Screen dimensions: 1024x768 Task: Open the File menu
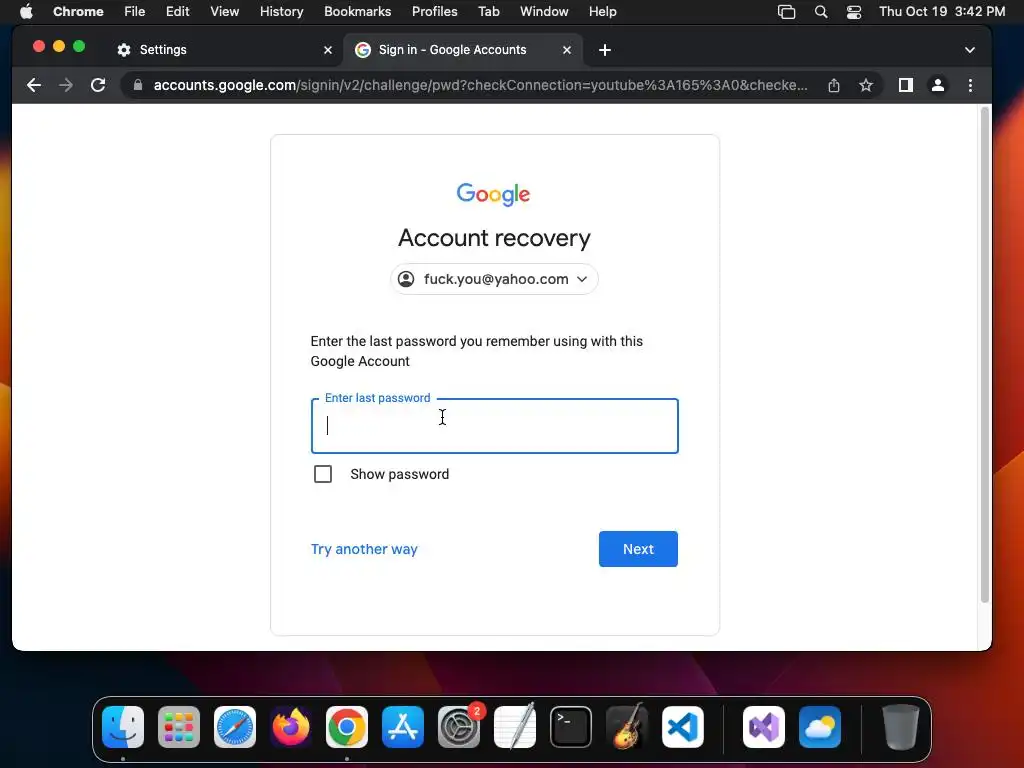(135, 12)
